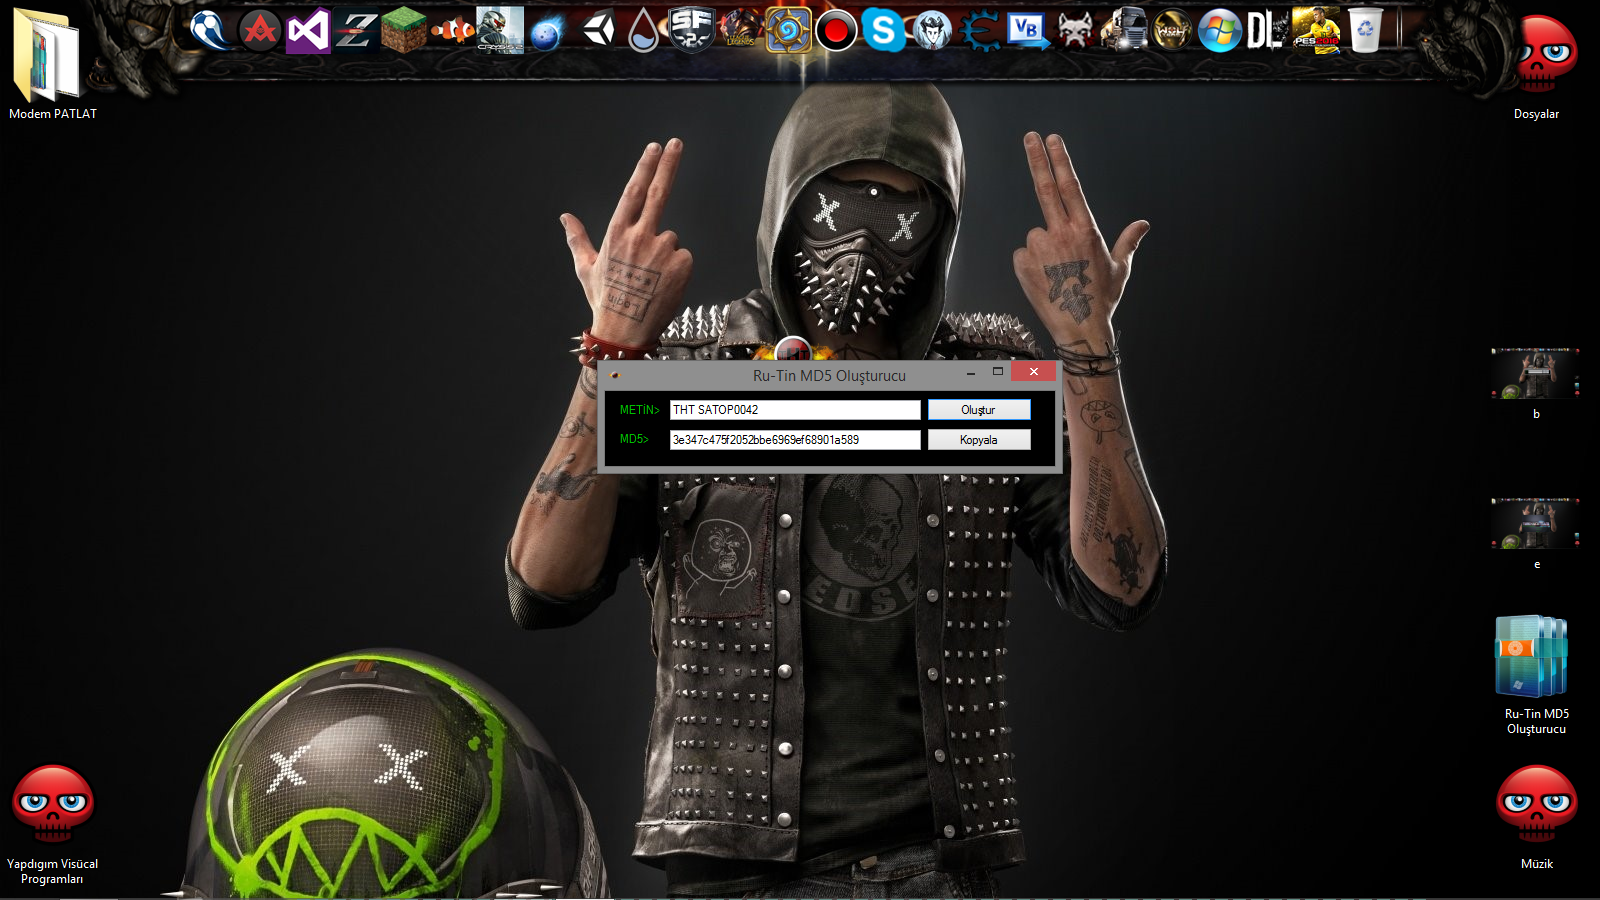Click the Ru-Tin MD5 window title bar icon

615,376
